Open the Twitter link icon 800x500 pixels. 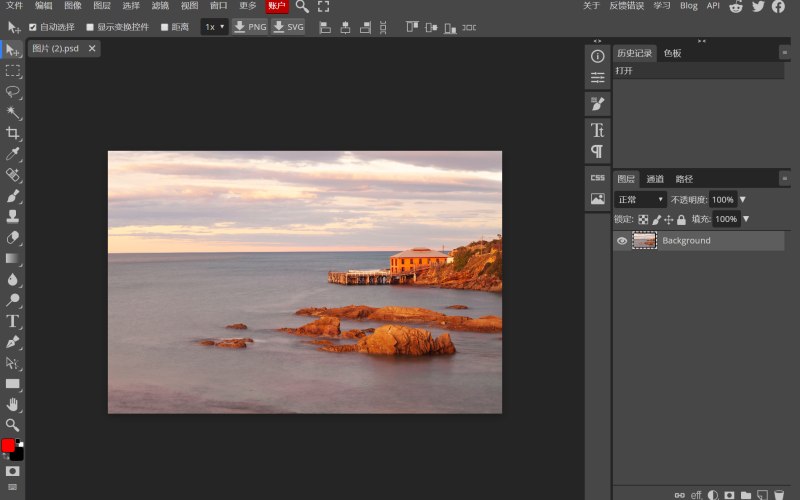pos(758,7)
